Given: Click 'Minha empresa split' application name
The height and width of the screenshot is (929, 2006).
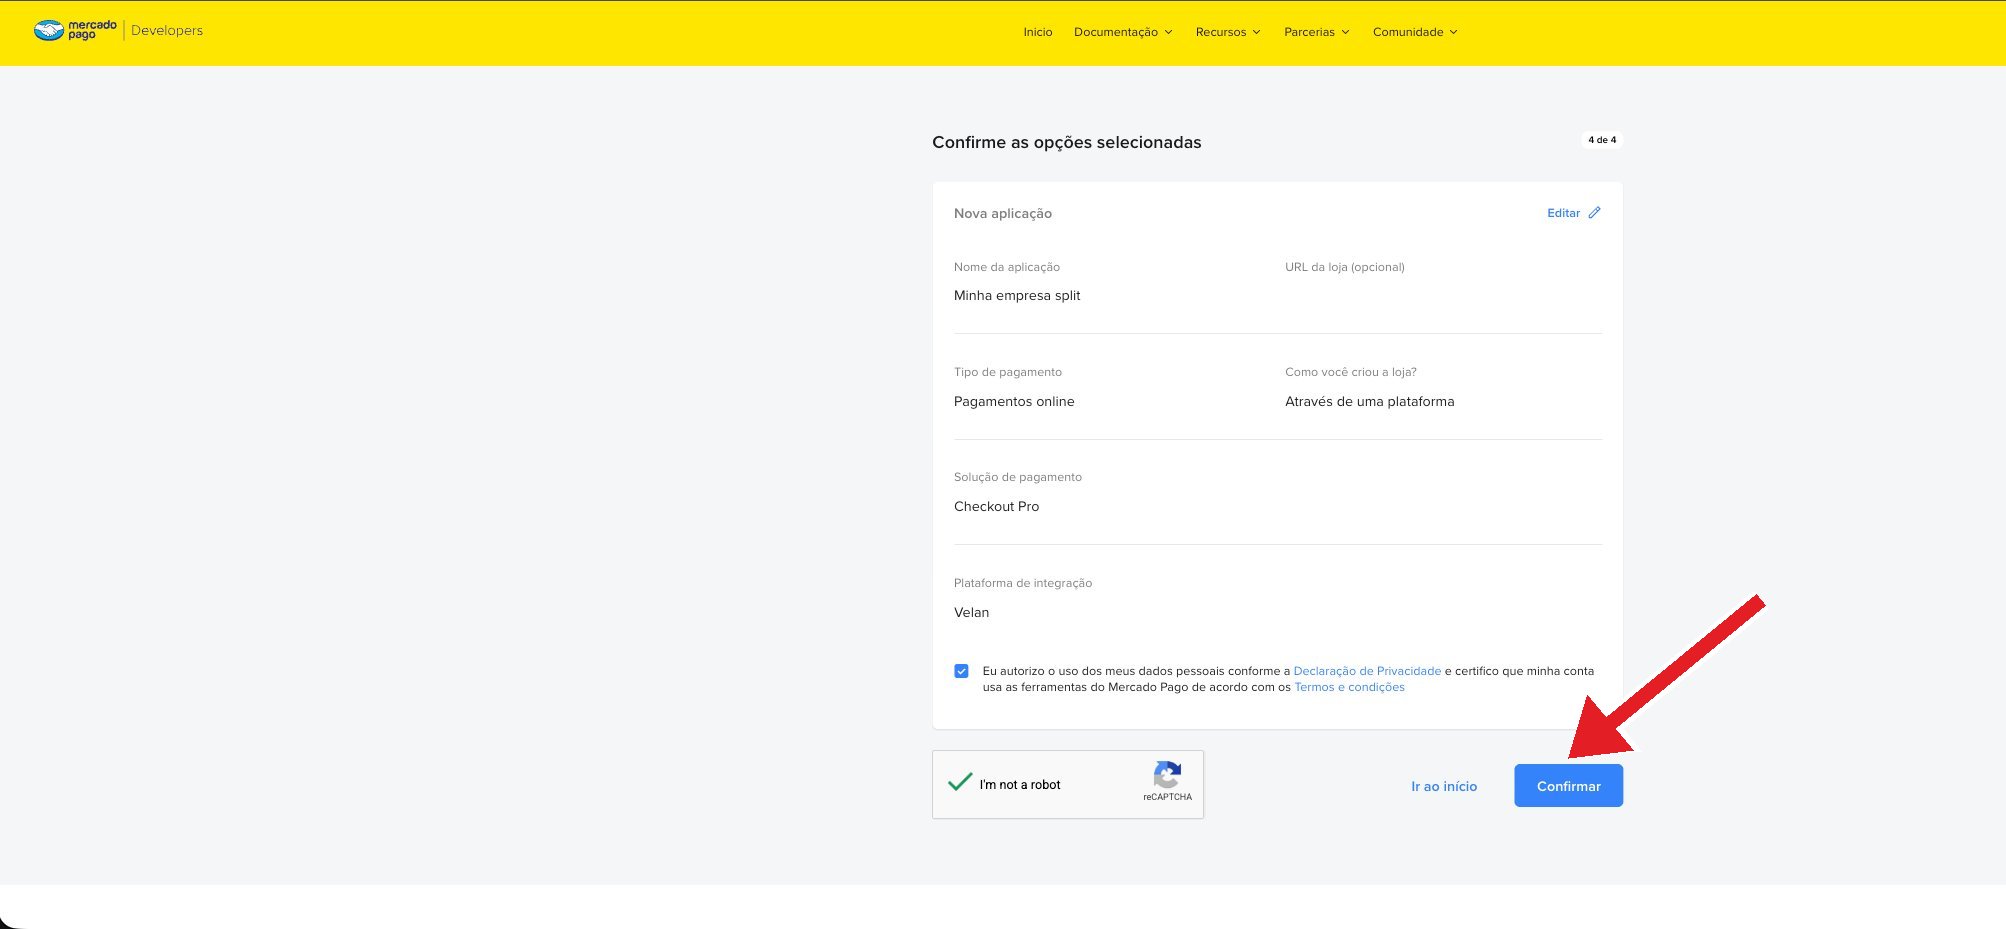Looking at the screenshot, I should coord(1017,295).
